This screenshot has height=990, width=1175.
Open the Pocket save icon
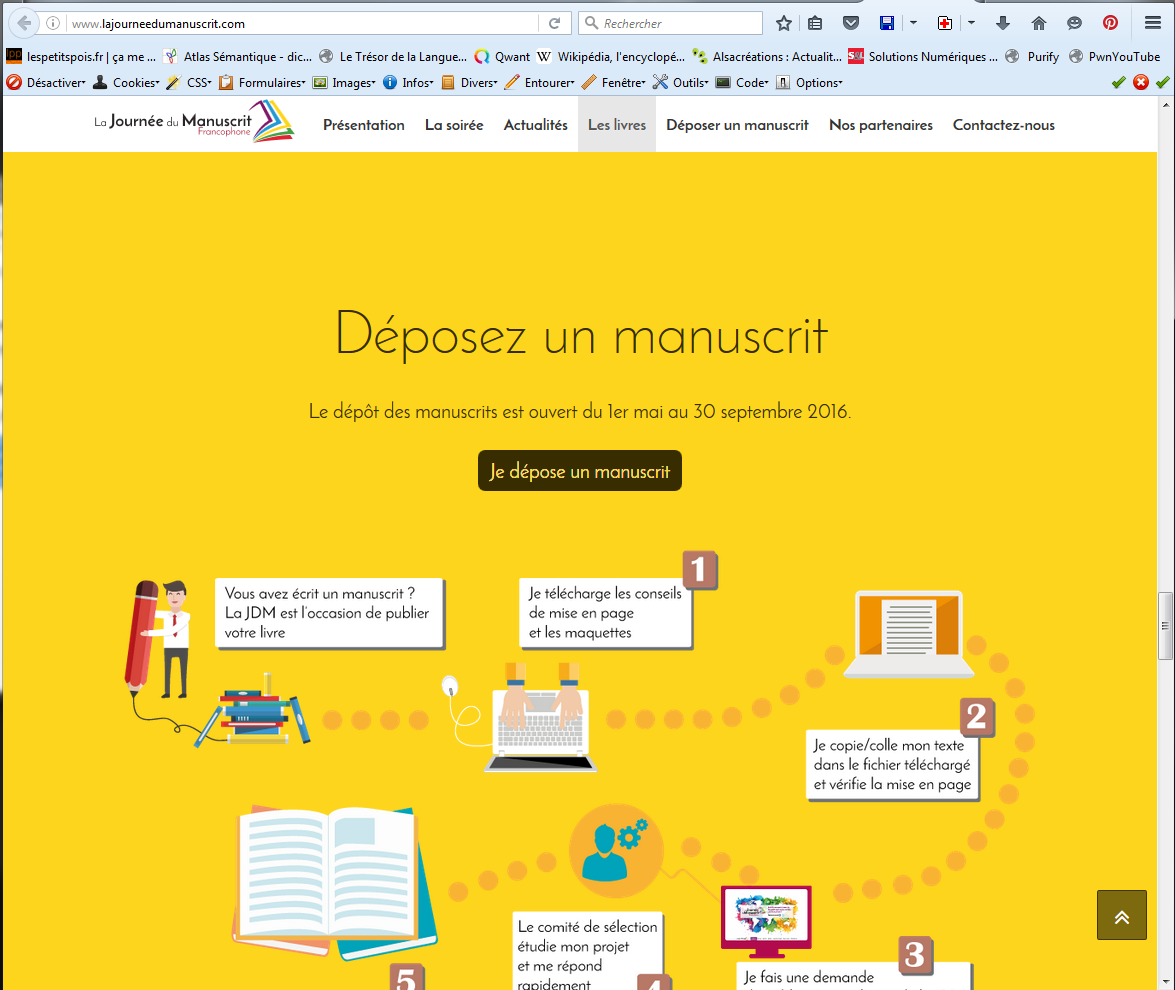(850, 23)
